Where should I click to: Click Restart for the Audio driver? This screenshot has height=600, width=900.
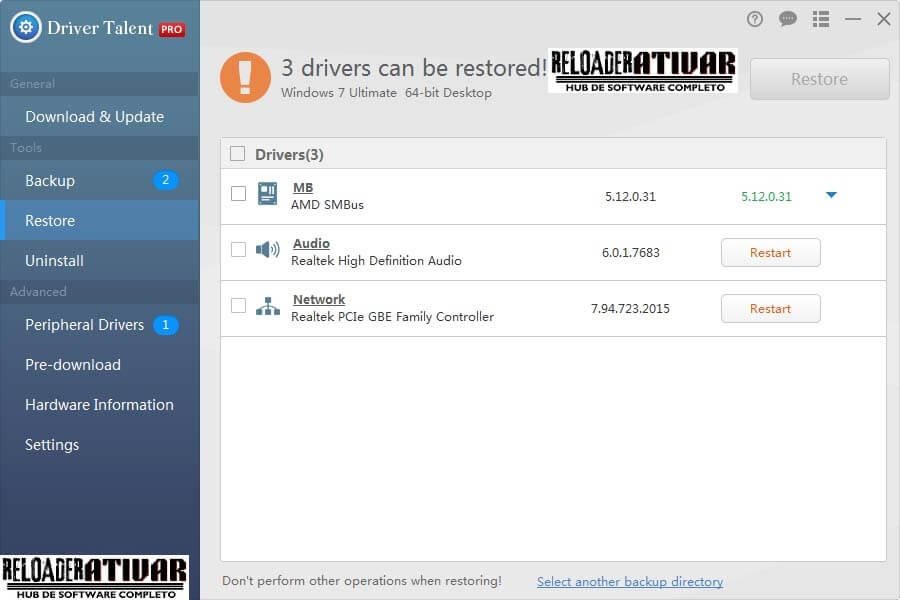point(770,253)
